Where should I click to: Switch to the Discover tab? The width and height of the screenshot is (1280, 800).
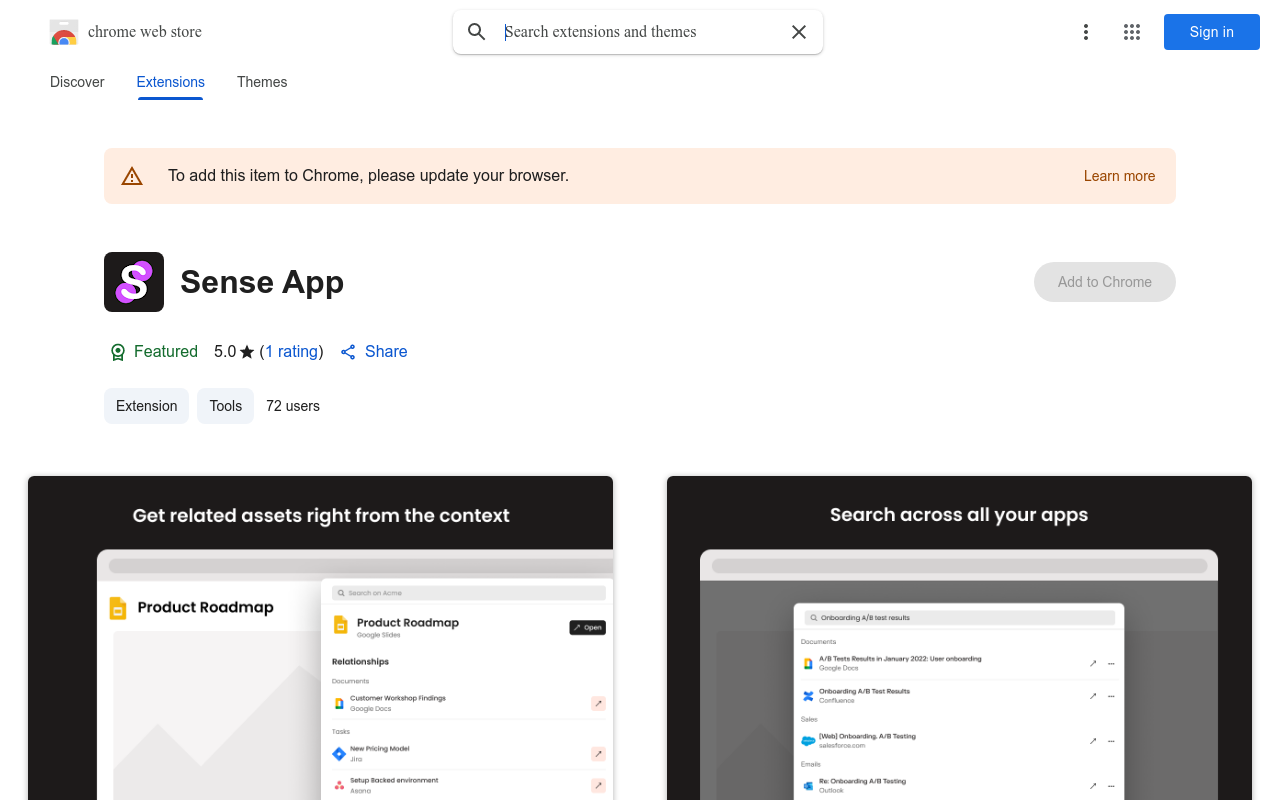pyautogui.click(x=77, y=82)
